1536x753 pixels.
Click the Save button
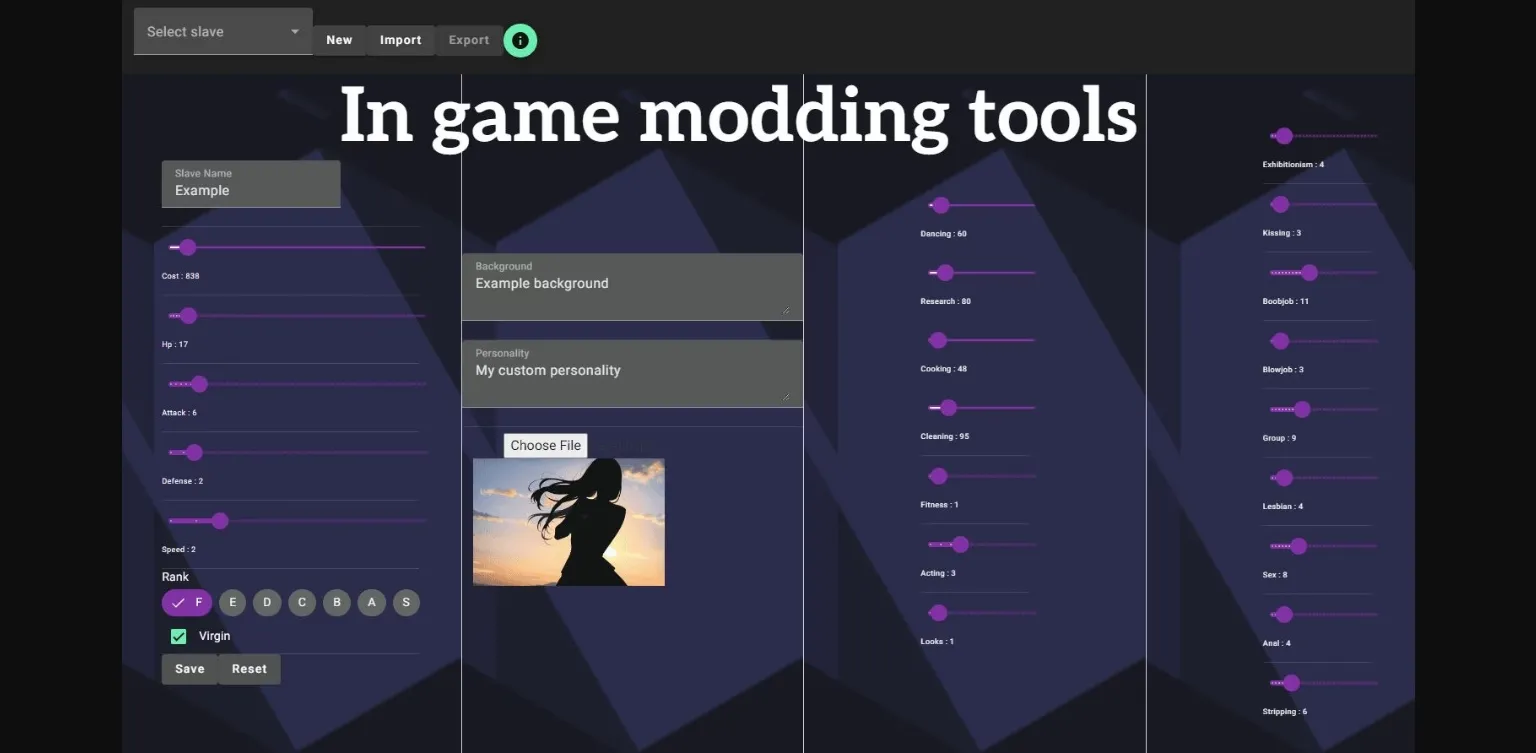click(190, 669)
